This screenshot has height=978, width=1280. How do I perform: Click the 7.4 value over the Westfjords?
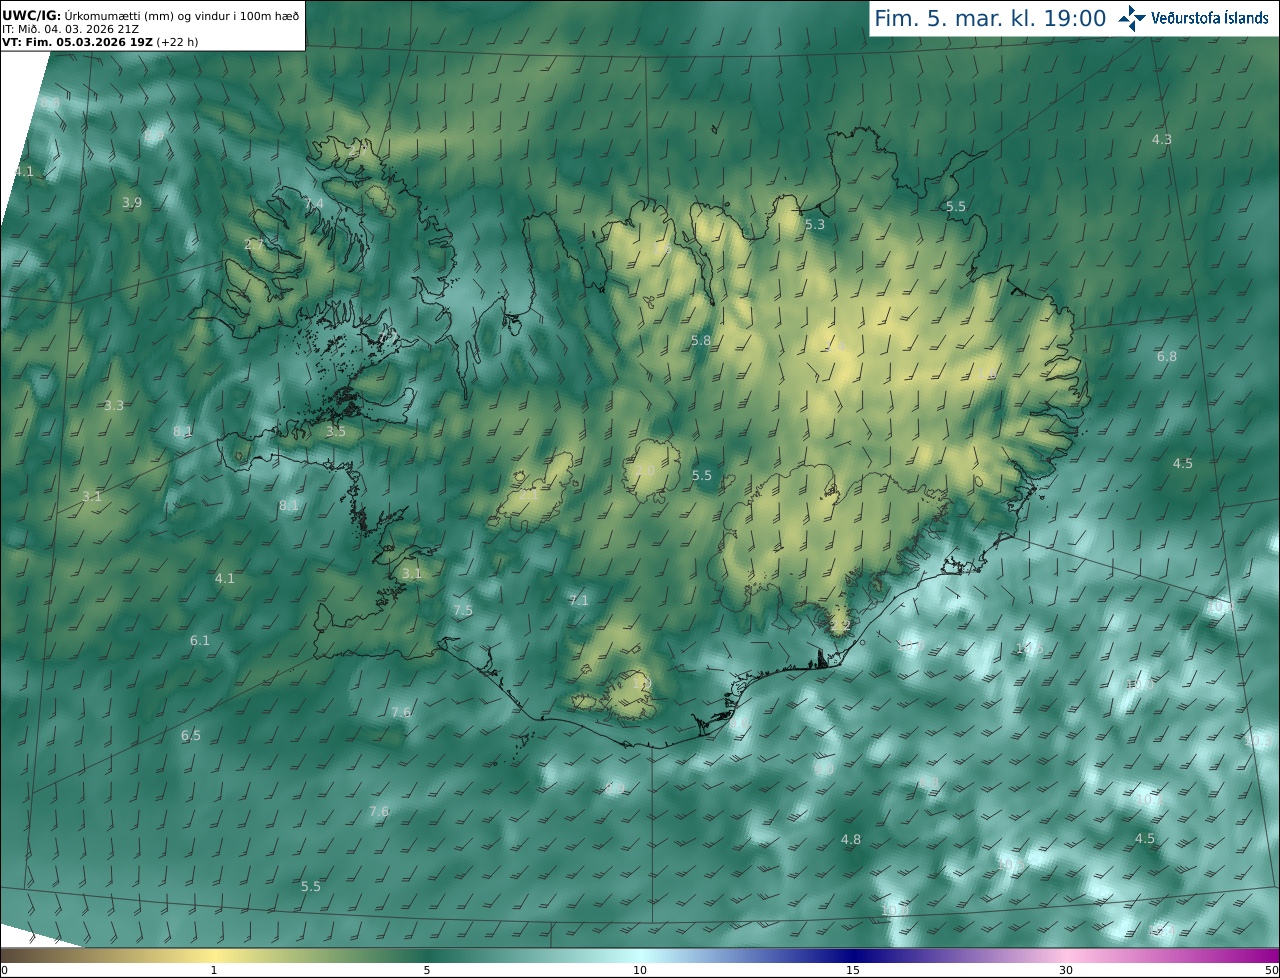(x=314, y=204)
